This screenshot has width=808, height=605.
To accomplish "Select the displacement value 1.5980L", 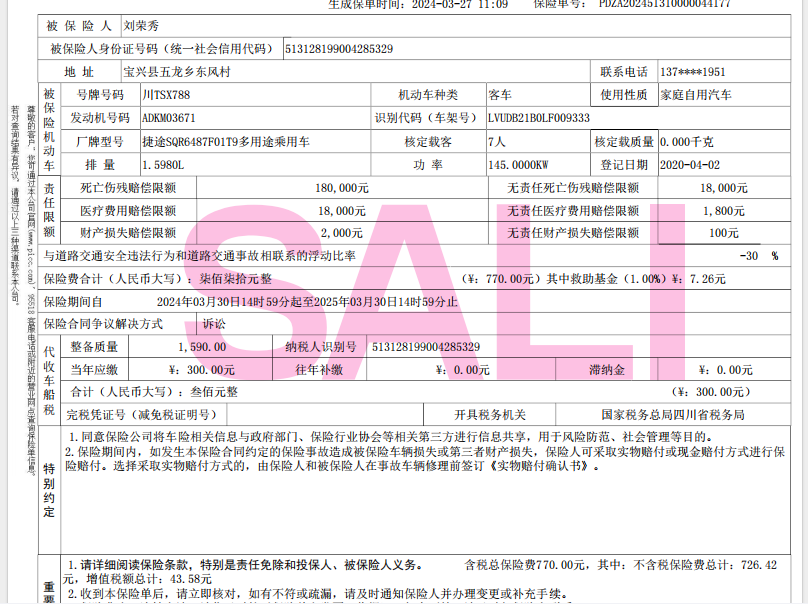I will pos(164,165).
